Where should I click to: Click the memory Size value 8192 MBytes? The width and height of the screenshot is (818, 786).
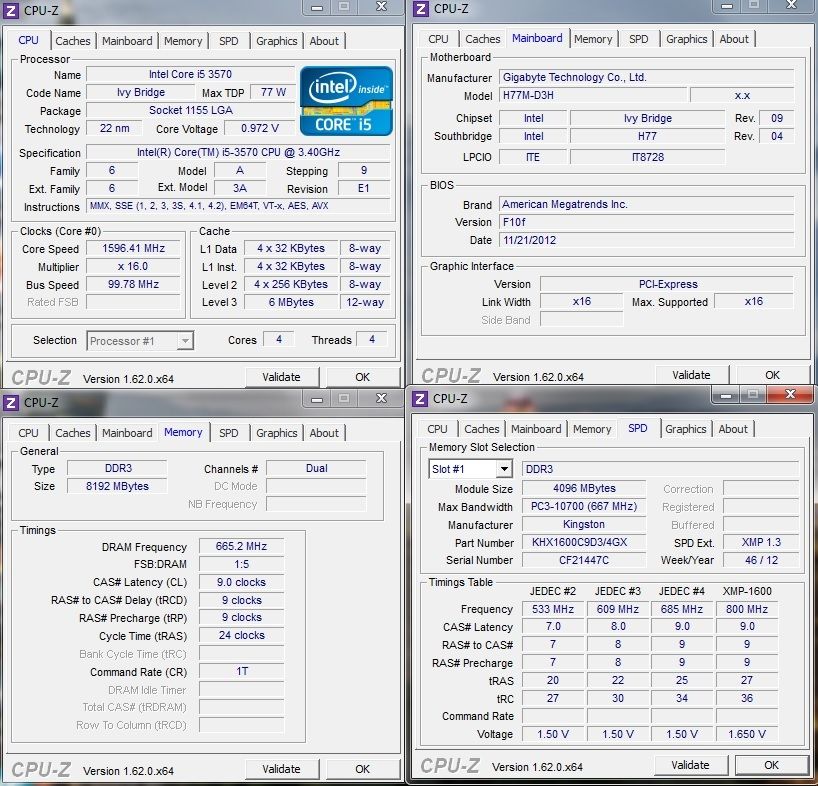pyautogui.click(x=117, y=486)
